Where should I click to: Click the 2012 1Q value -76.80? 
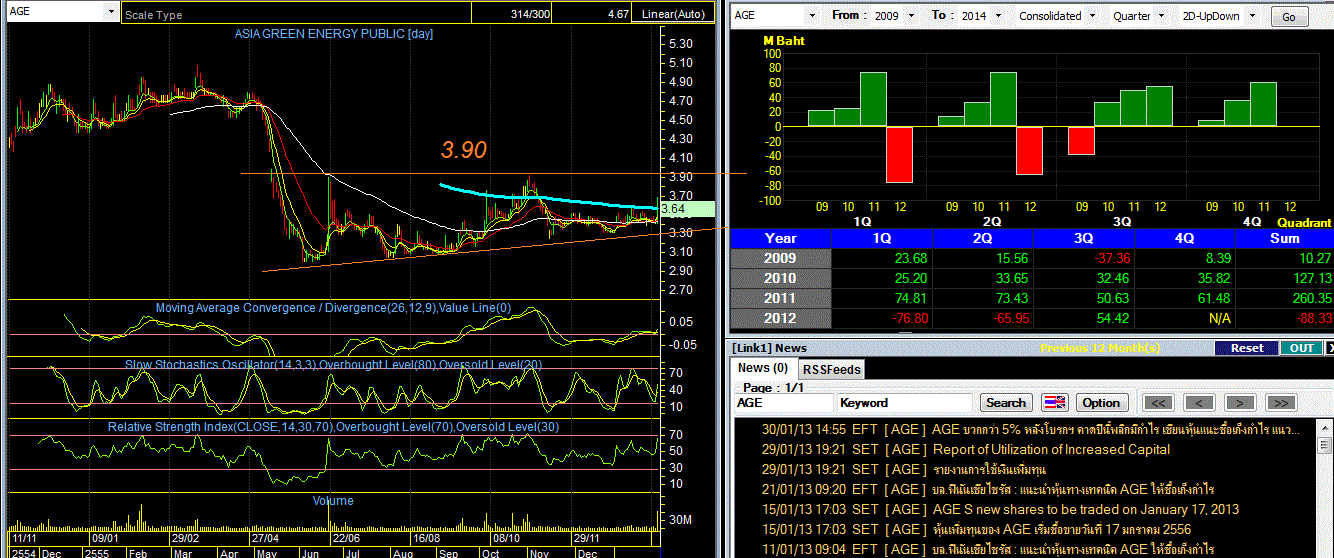(x=910, y=318)
